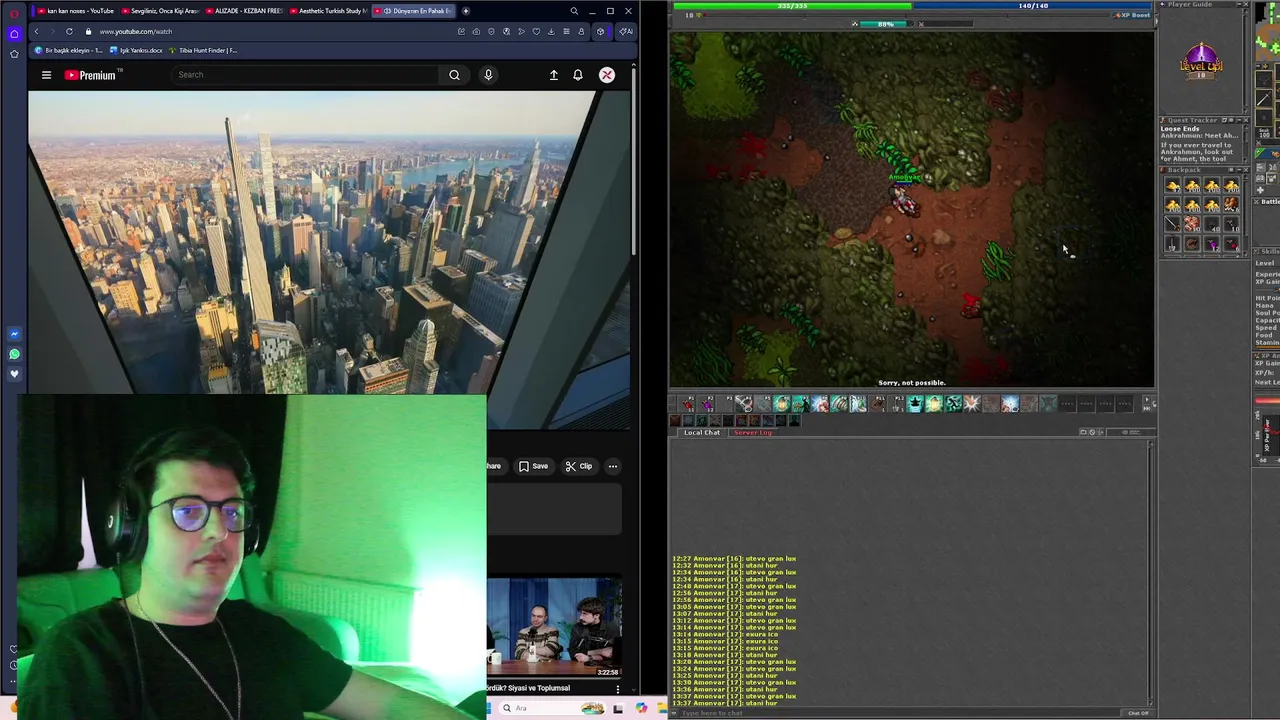Viewport: 1280px width, 720px height.
Task: Select the meat item stack in Backpack
Action: click(1191, 224)
